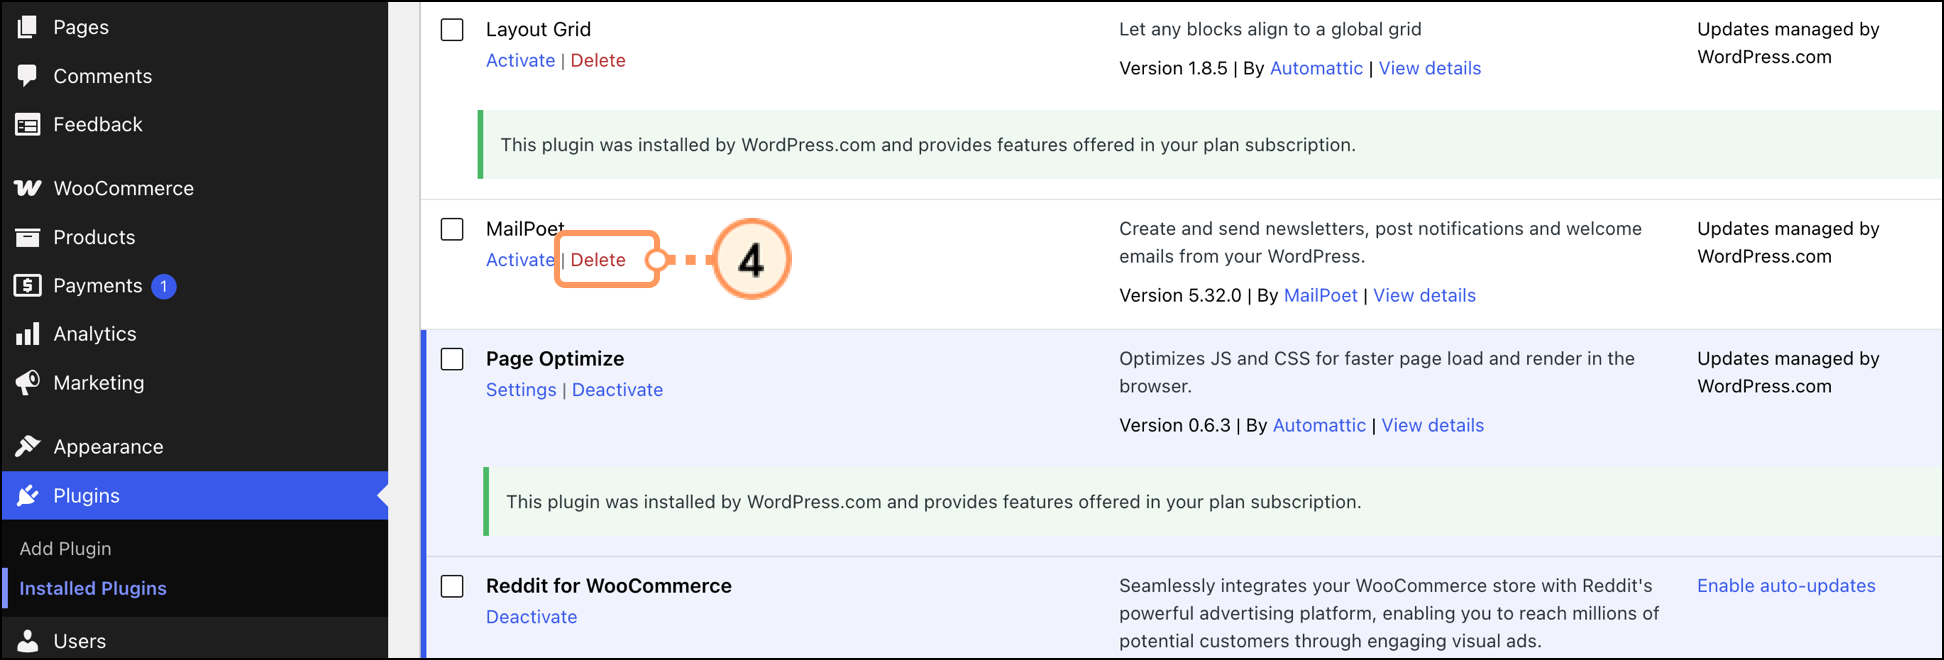View details for Page Optimize

tap(1433, 426)
